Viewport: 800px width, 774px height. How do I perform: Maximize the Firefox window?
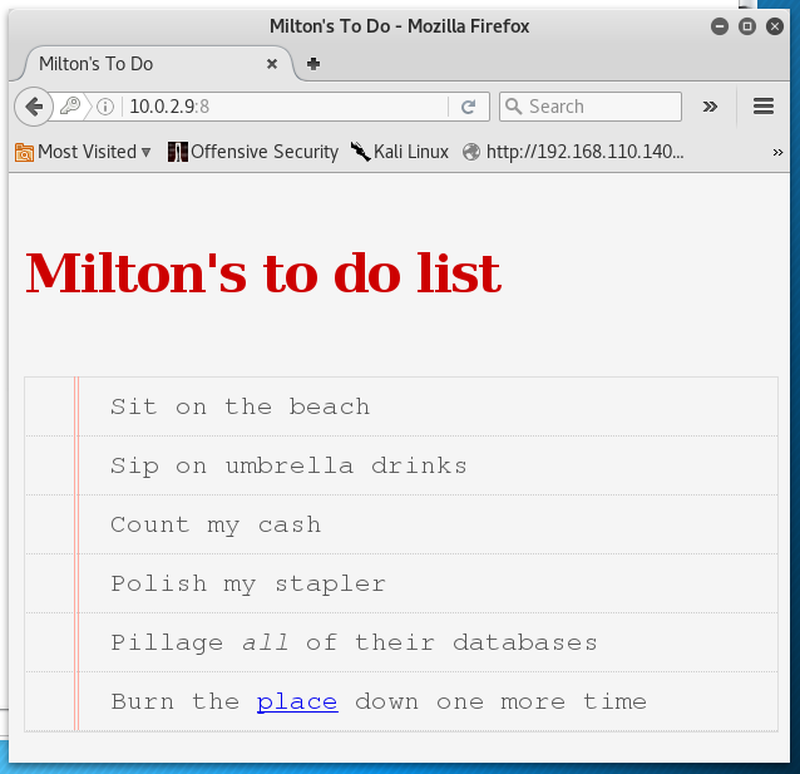tap(747, 27)
